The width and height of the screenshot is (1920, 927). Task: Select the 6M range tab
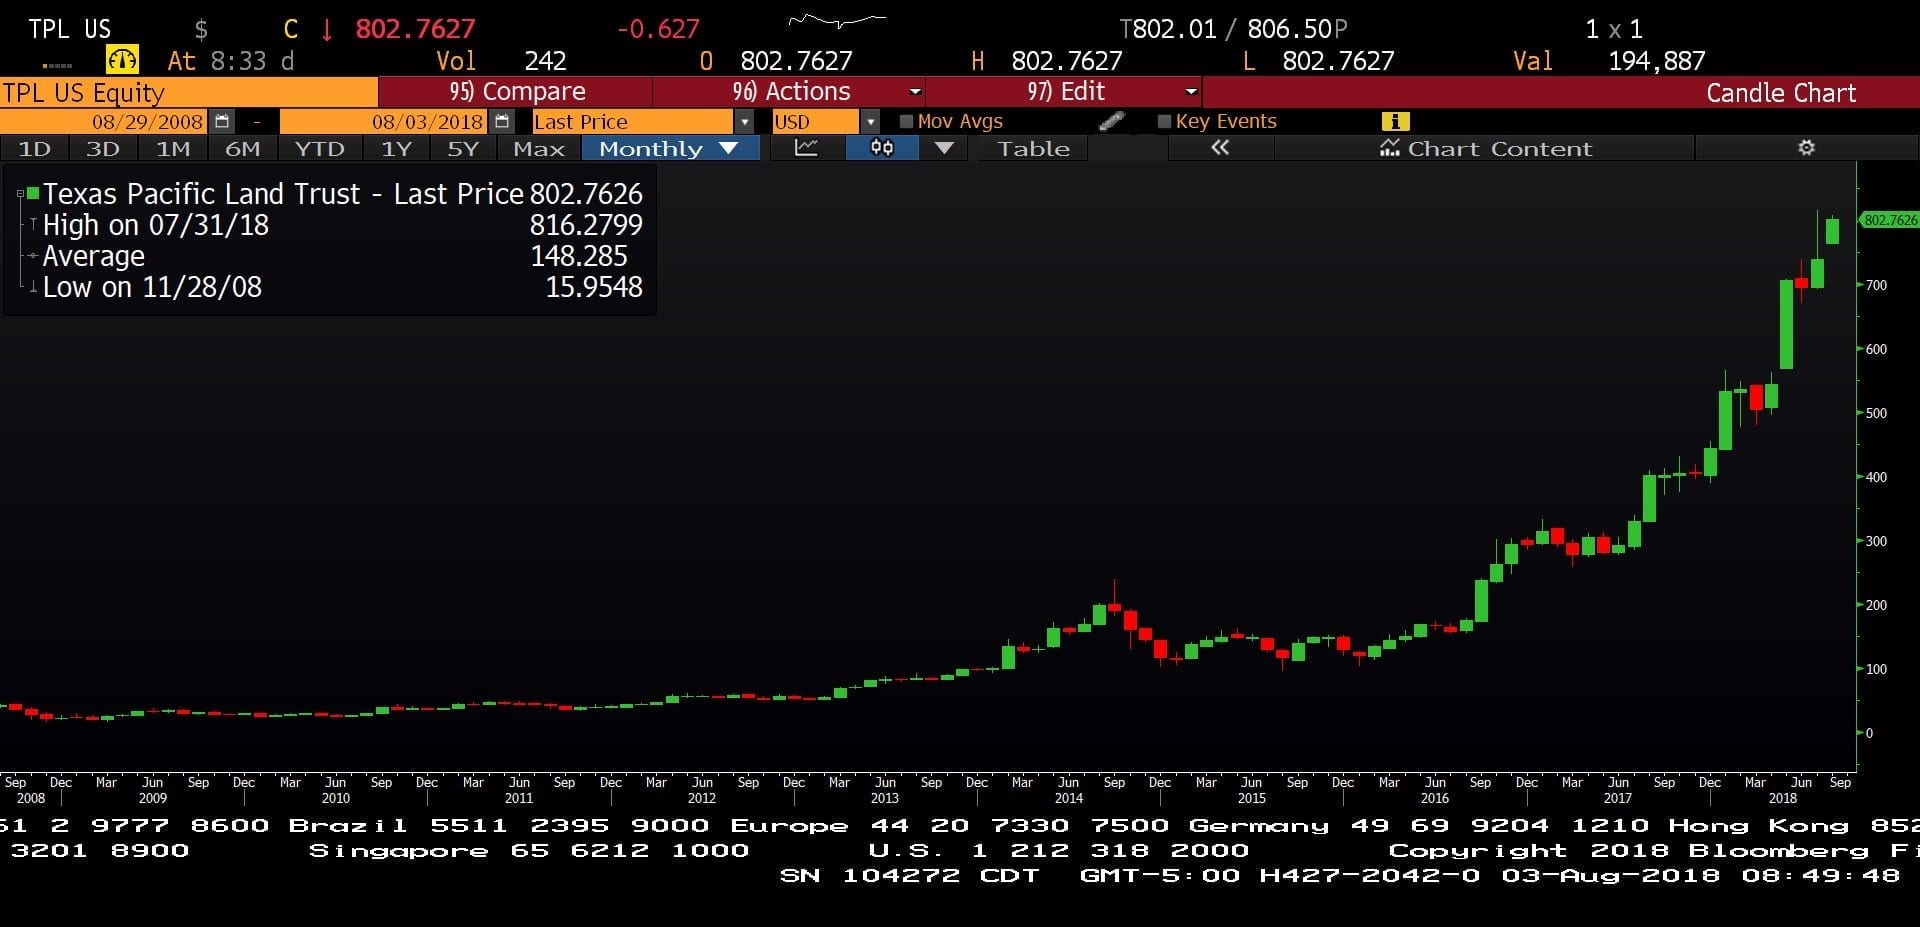[x=243, y=148]
